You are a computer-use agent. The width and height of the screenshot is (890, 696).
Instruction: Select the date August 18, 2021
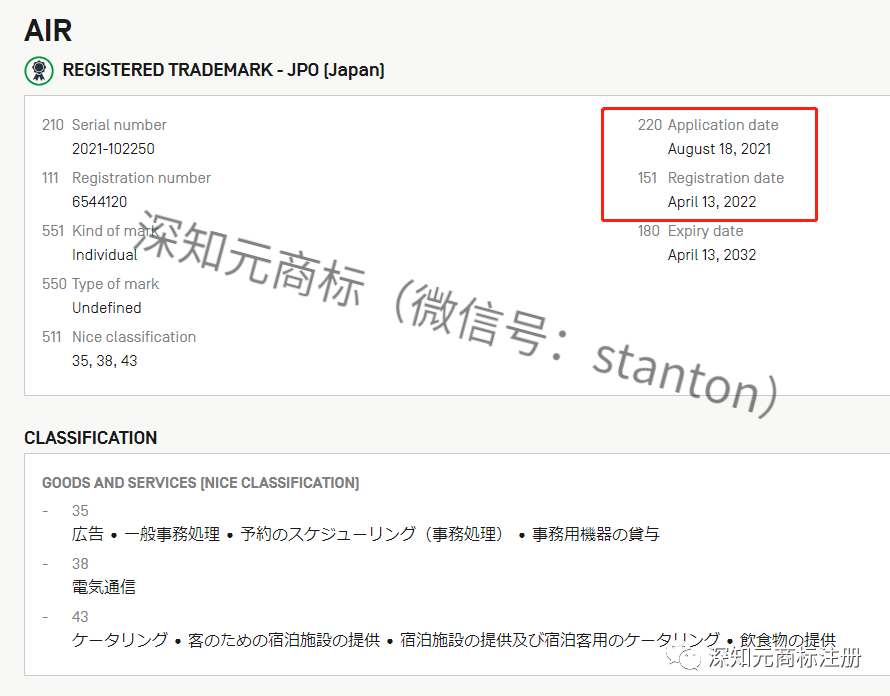(x=719, y=149)
